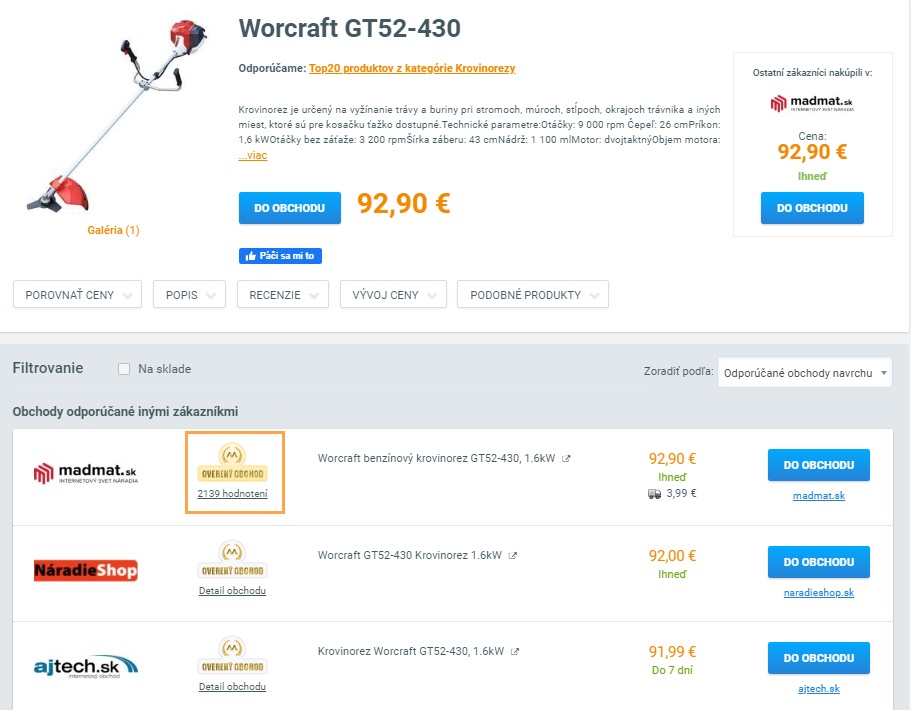Go to the Popis section

(189, 295)
